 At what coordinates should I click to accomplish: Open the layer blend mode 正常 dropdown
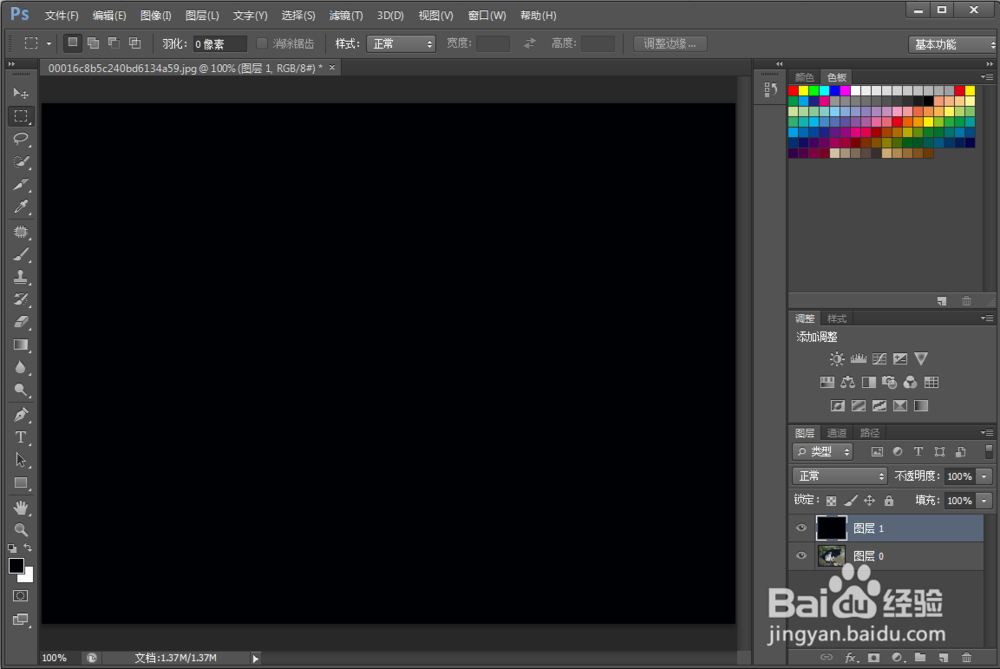[839, 476]
